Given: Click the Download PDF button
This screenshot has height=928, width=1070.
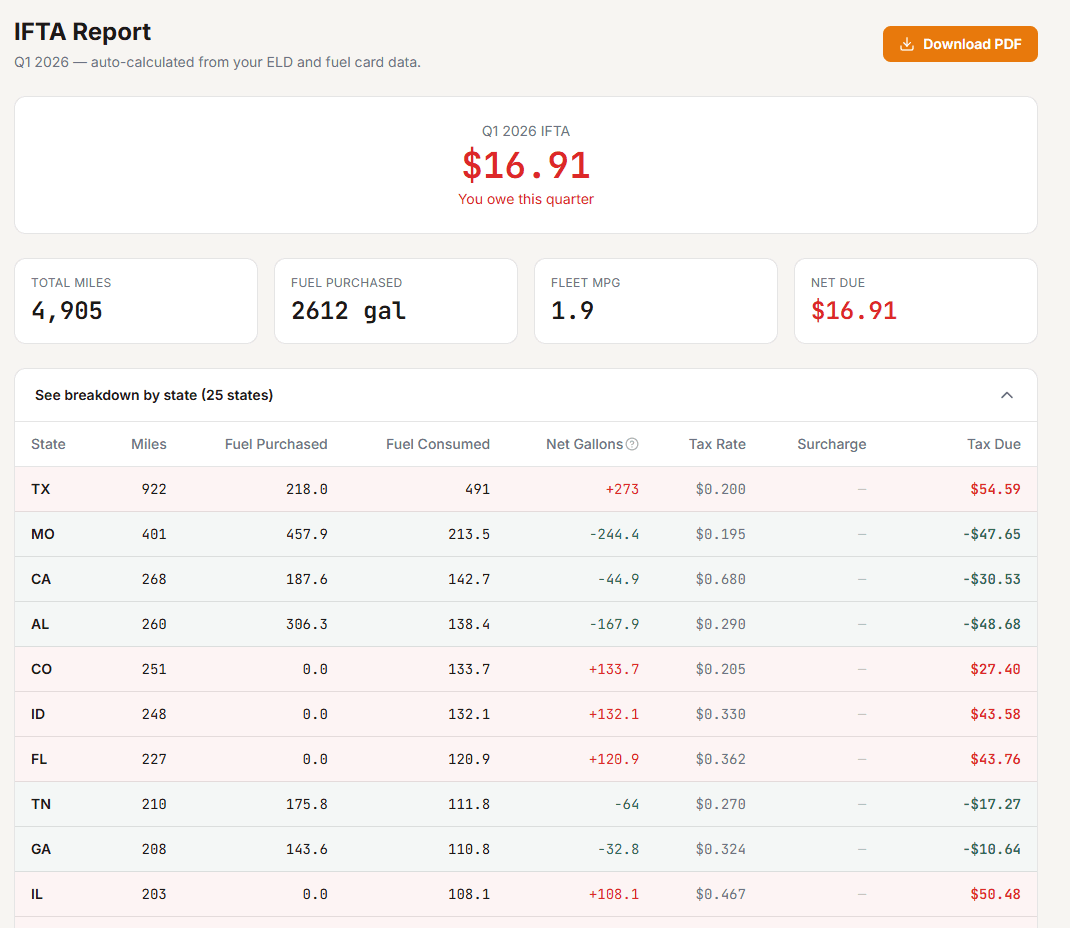Looking at the screenshot, I should click(959, 44).
